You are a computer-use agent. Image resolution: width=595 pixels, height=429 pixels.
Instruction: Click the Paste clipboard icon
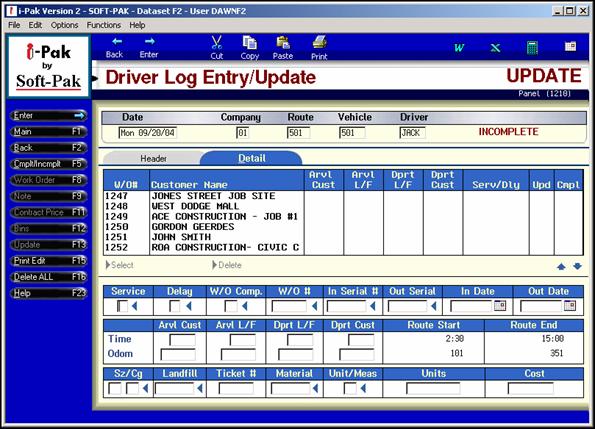[283, 42]
